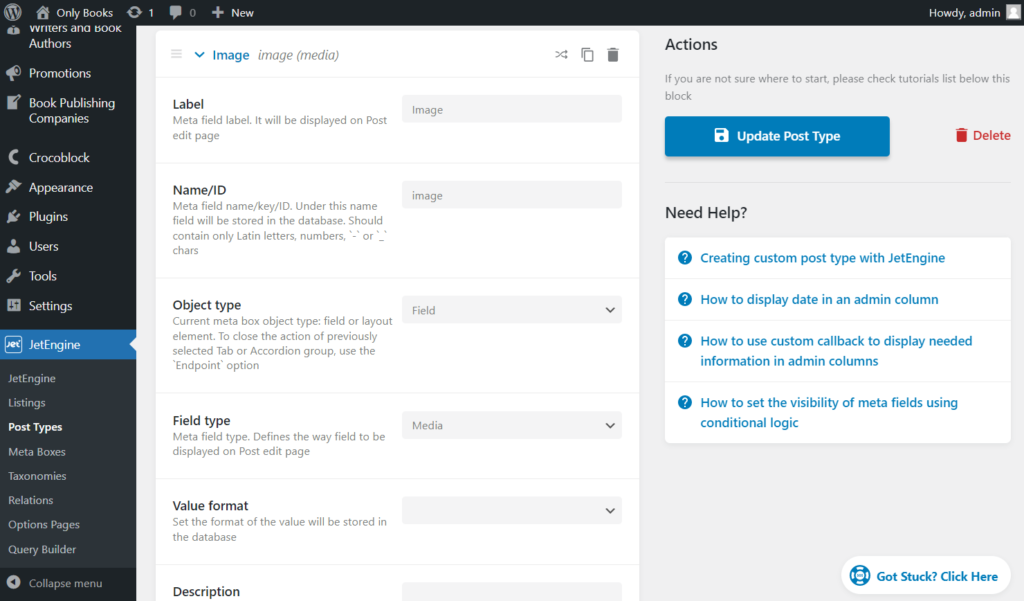Click the shuffle icon for the Image field
Screen dimensions: 1024x601
[x=561, y=54]
